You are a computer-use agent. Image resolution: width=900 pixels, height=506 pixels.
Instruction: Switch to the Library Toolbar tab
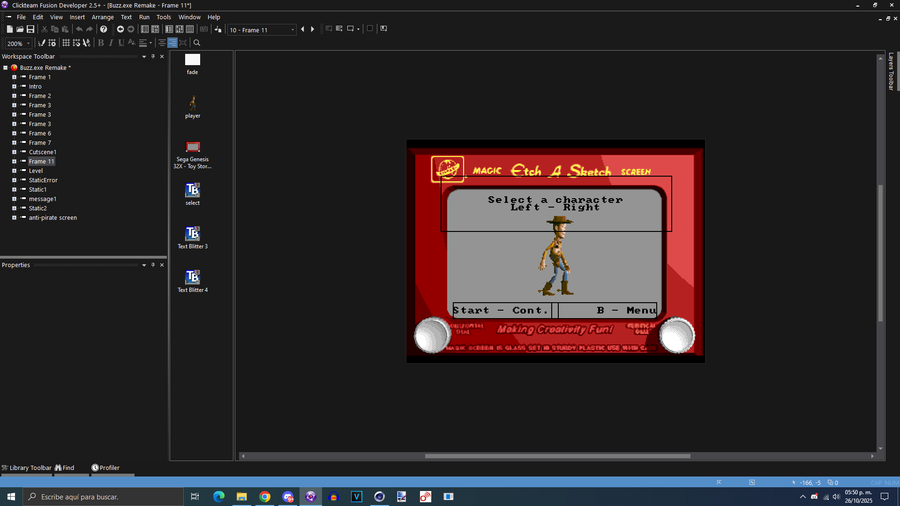[x=26, y=468]
